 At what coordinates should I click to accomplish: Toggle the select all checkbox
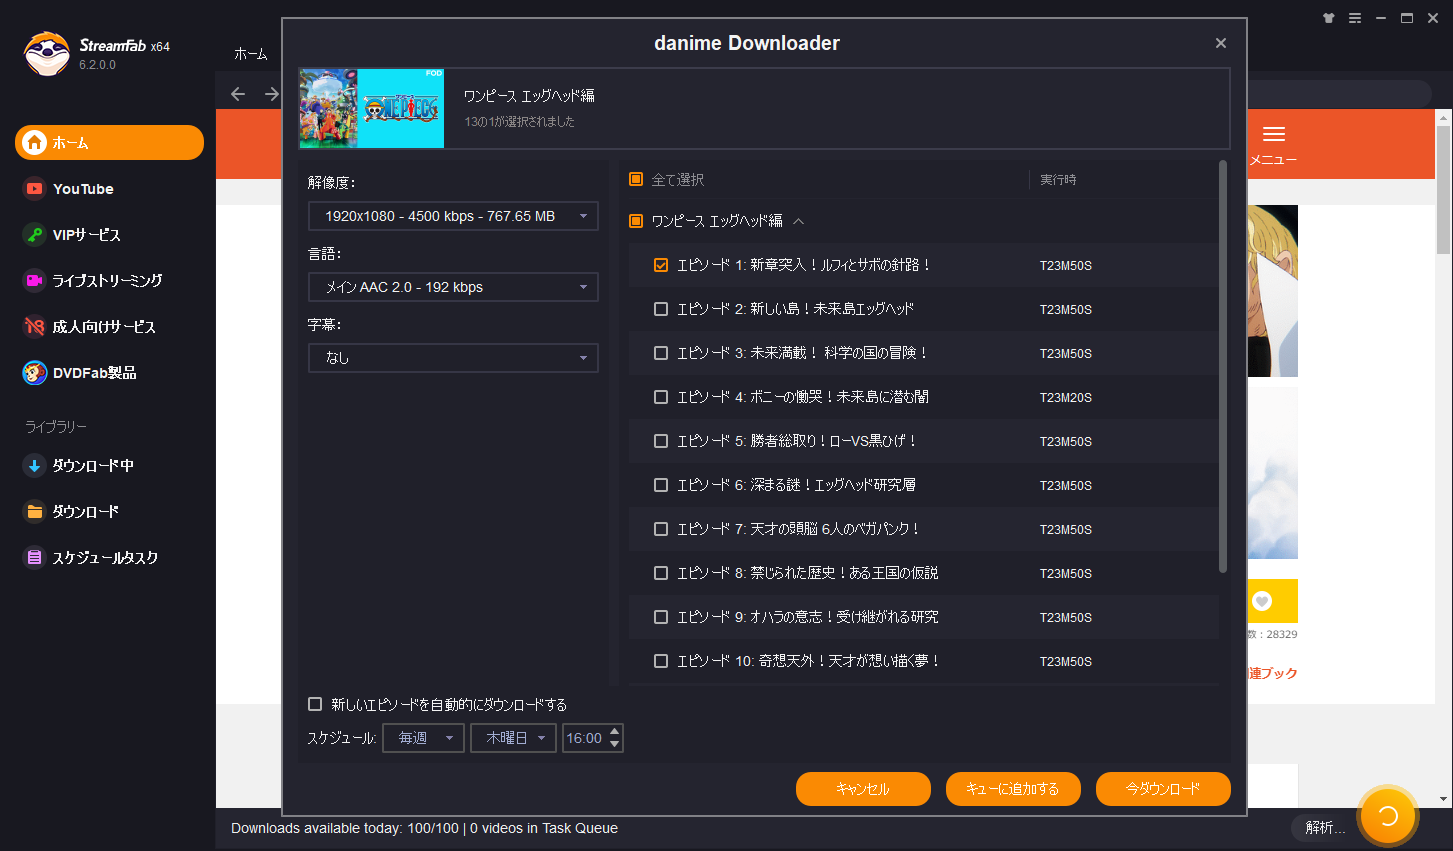pyautogui.click(x=636, y=180)
